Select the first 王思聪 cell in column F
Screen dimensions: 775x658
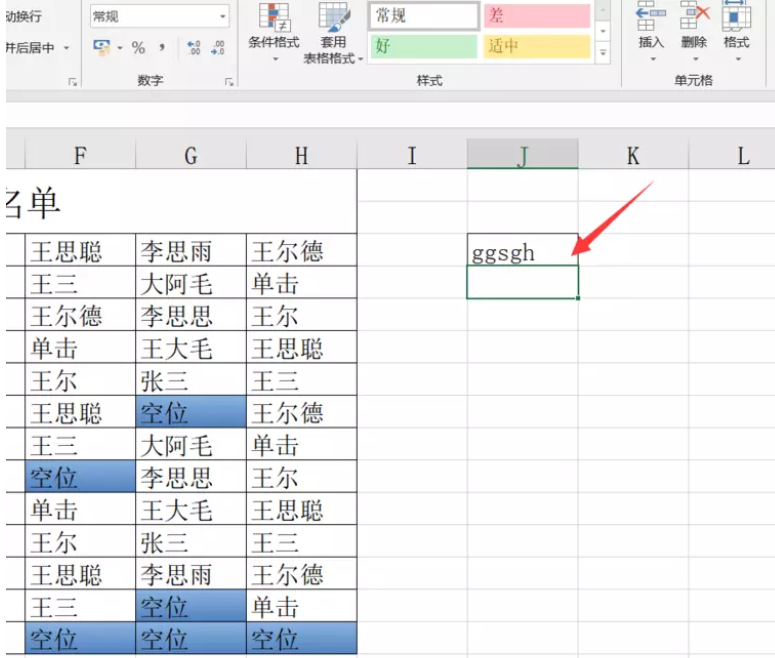[80, 251]
